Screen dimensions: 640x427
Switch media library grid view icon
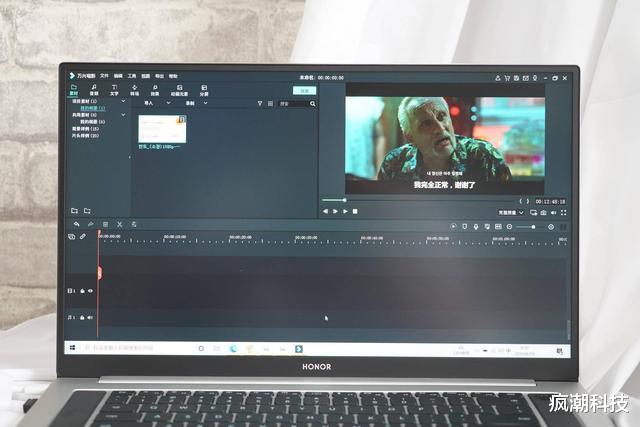[x=270, y=104]
